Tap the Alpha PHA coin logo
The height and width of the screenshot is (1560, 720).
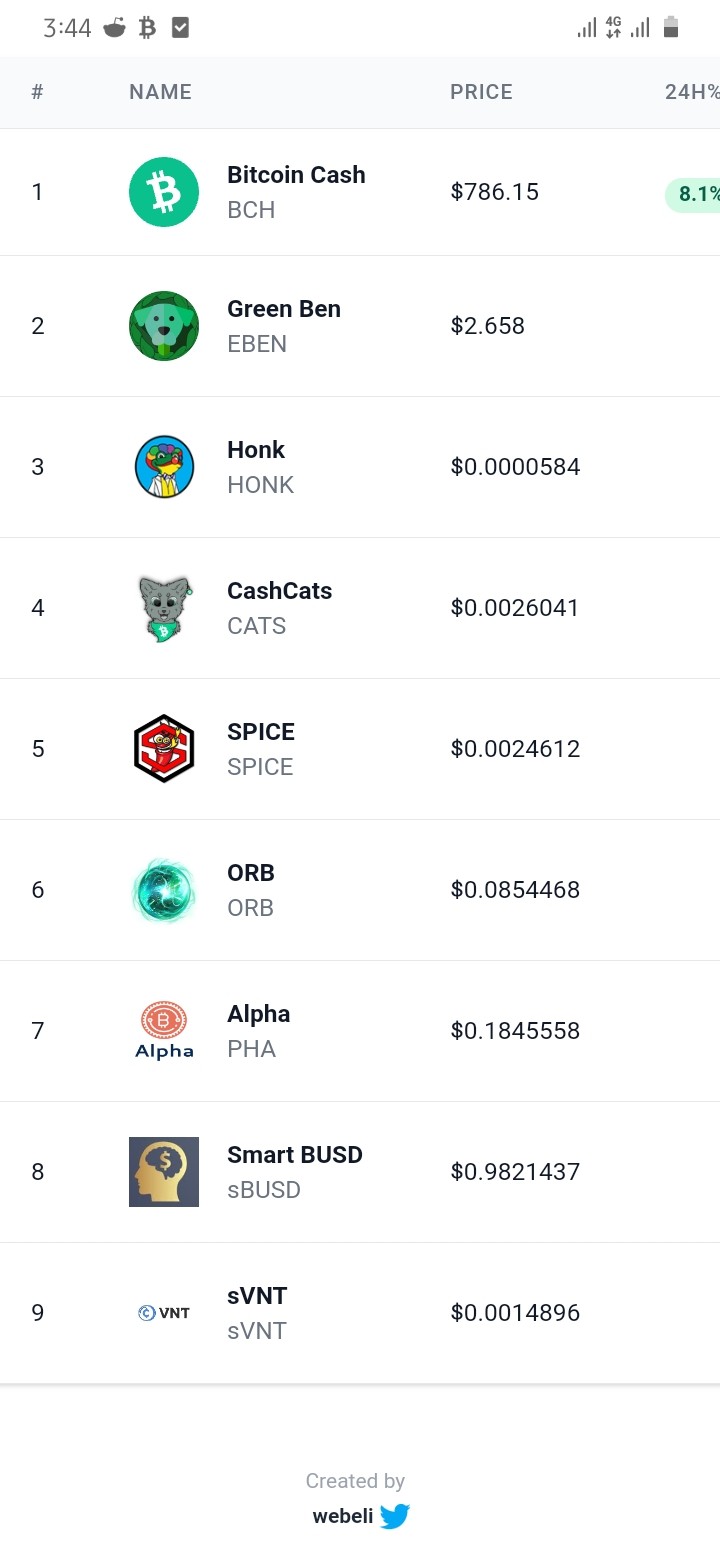164,1031
